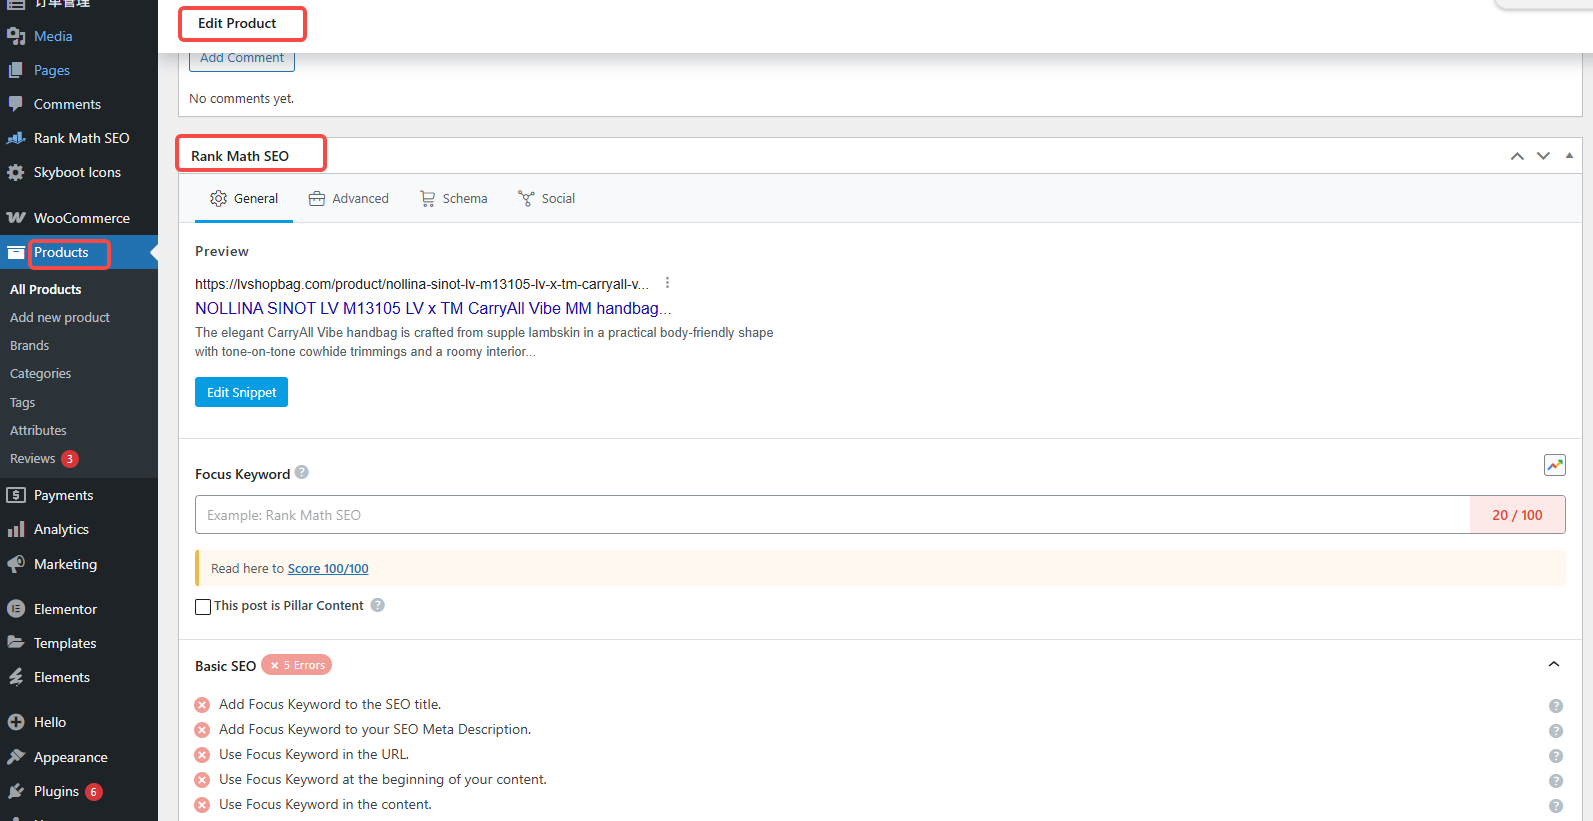1593x821 pixels.
Task: Open Analytics in the sidebar
Action: pos(61,529)
